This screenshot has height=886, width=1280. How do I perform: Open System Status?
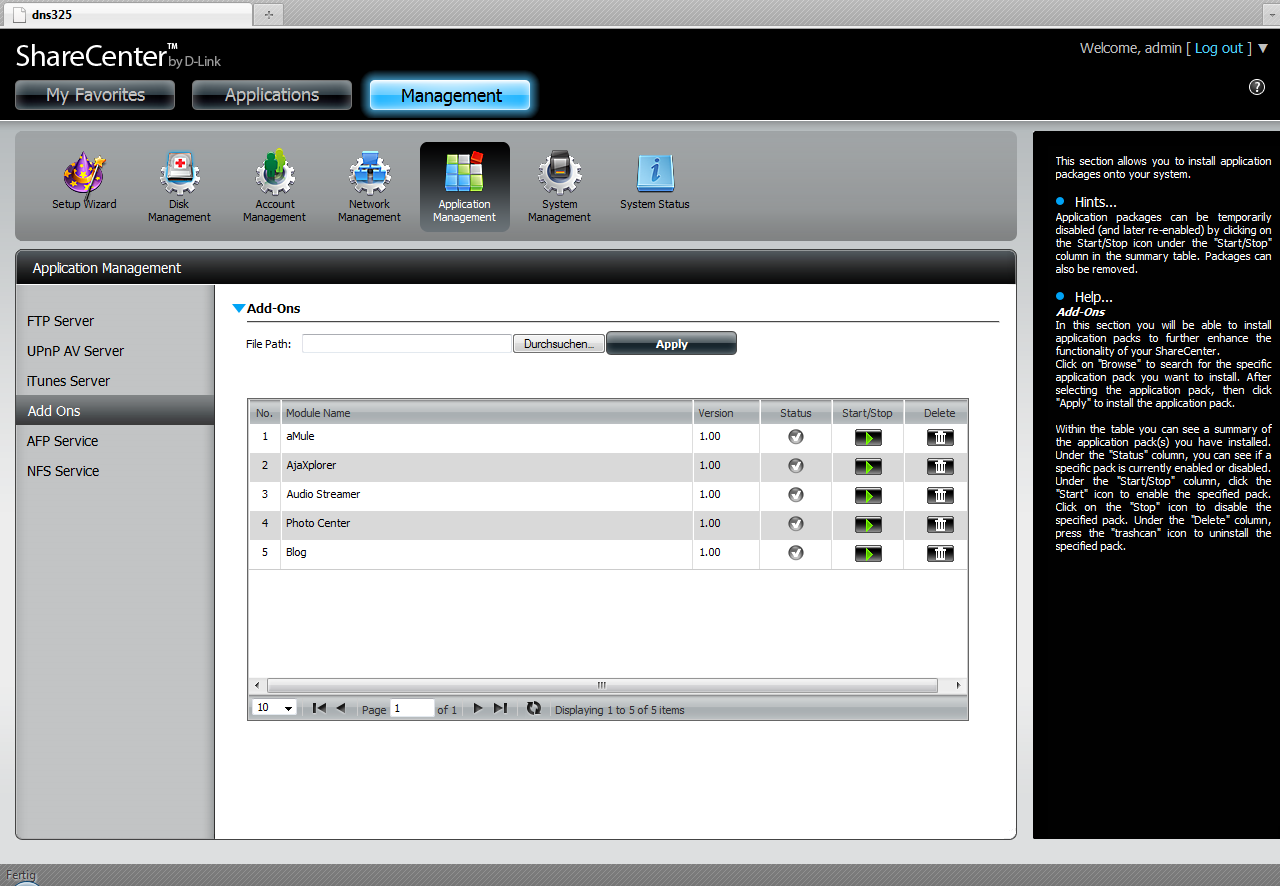tap(654, 178)
